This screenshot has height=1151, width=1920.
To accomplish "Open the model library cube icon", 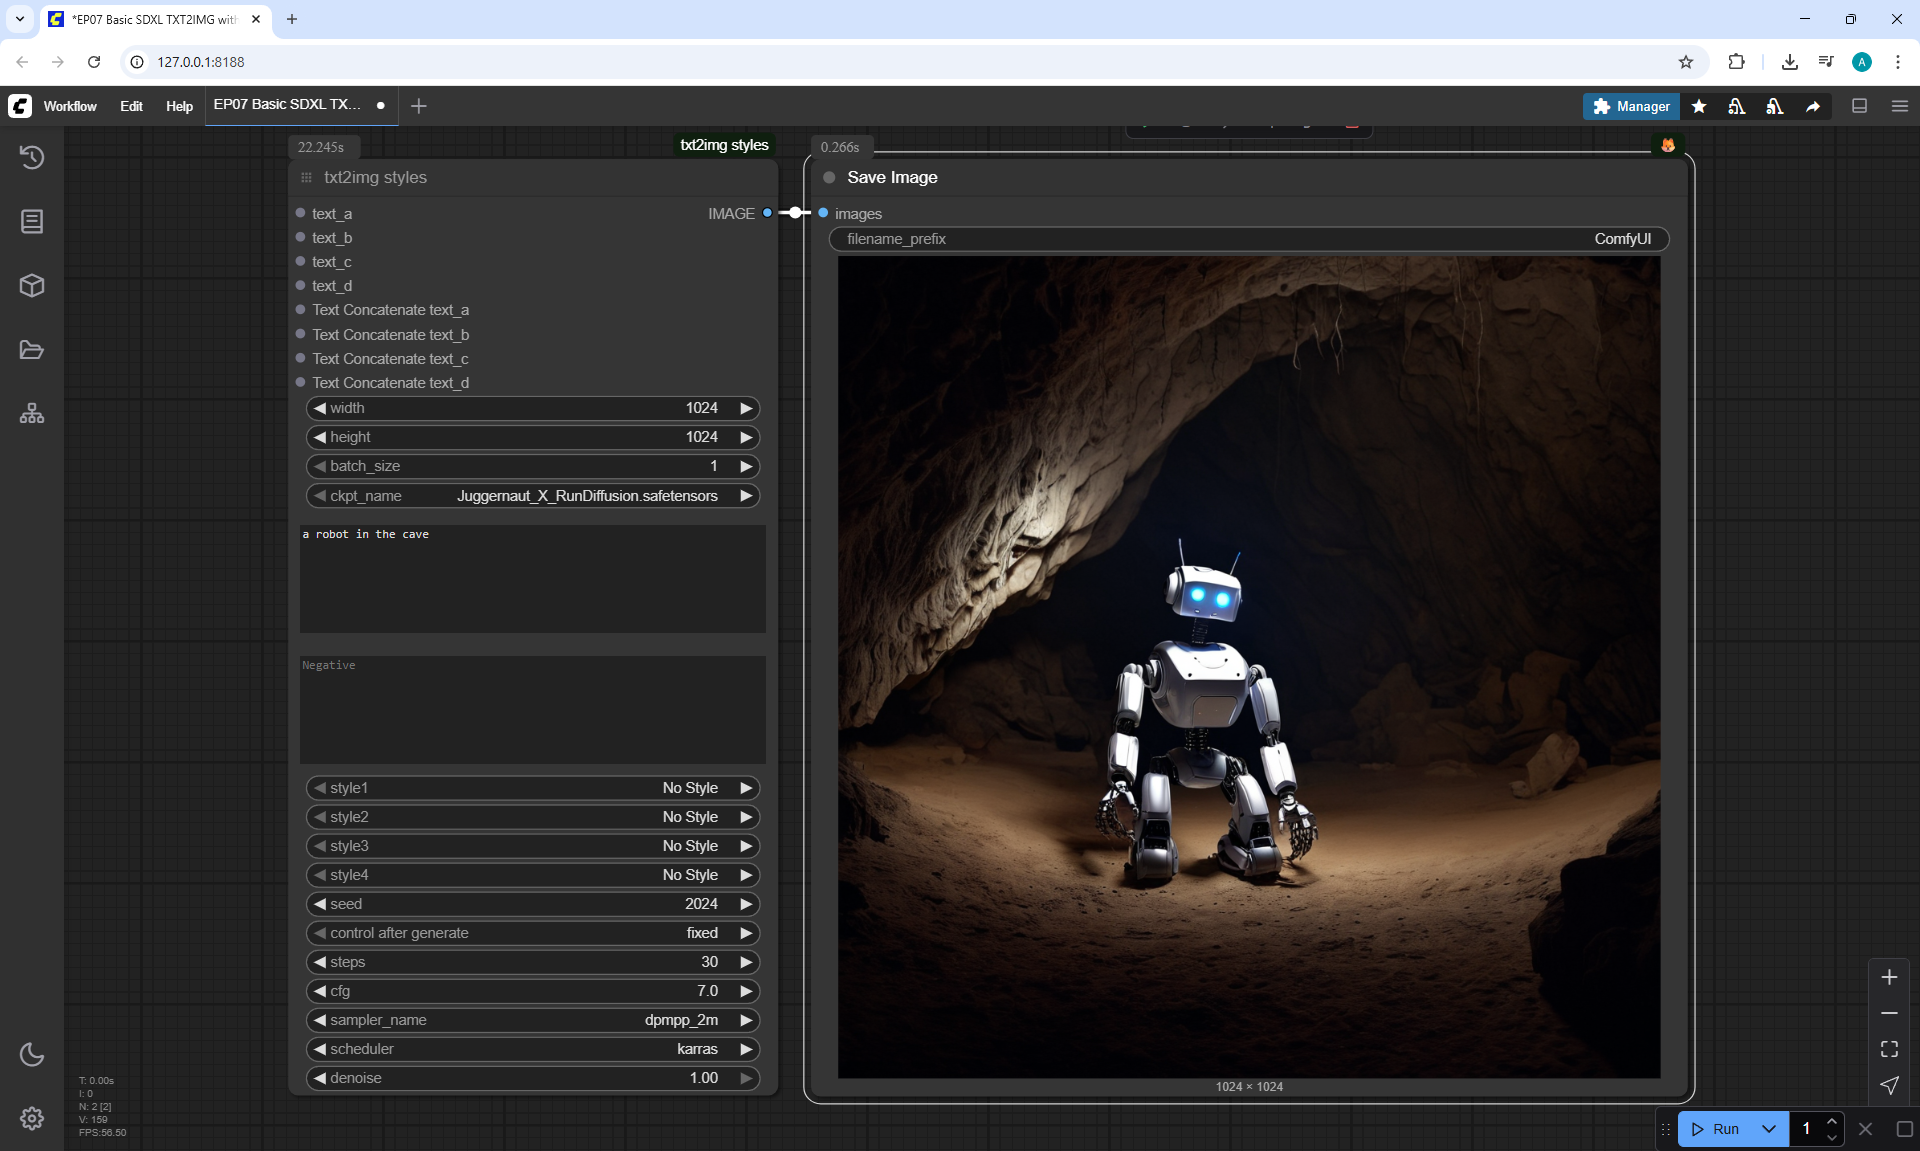I will 32,285.
